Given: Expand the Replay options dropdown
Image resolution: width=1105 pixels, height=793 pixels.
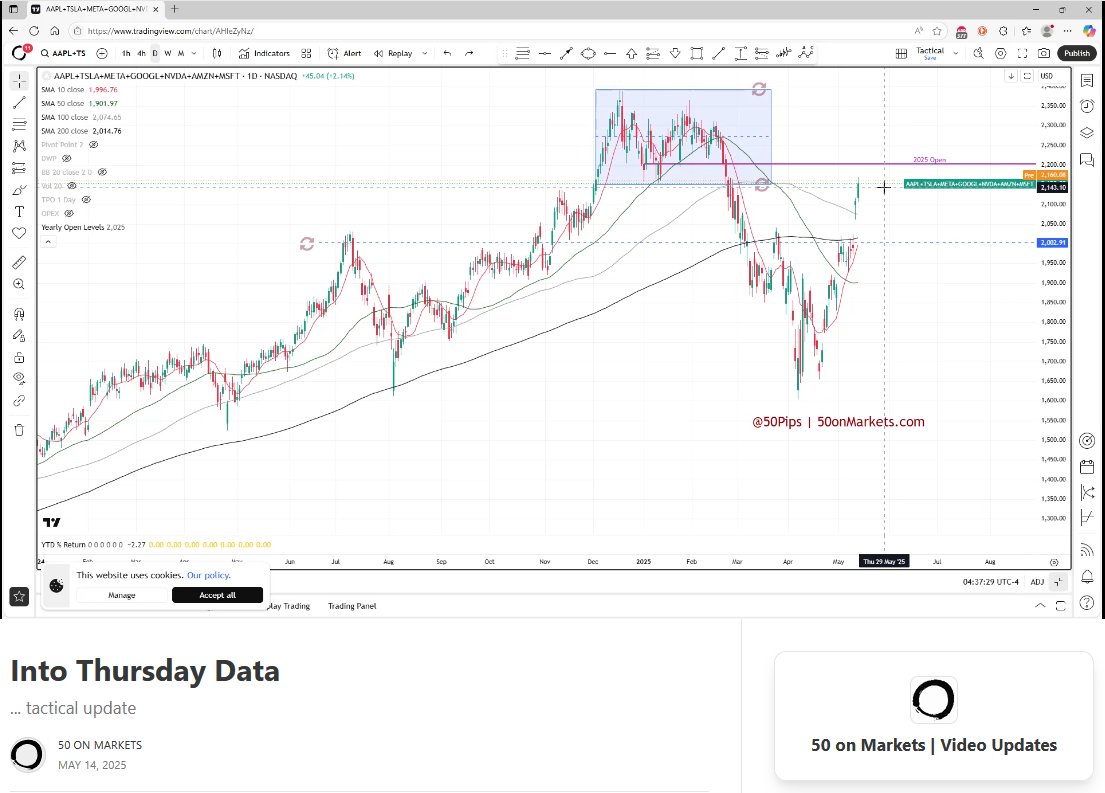Looking at the screenshot, I should click(x=424, y=54).
